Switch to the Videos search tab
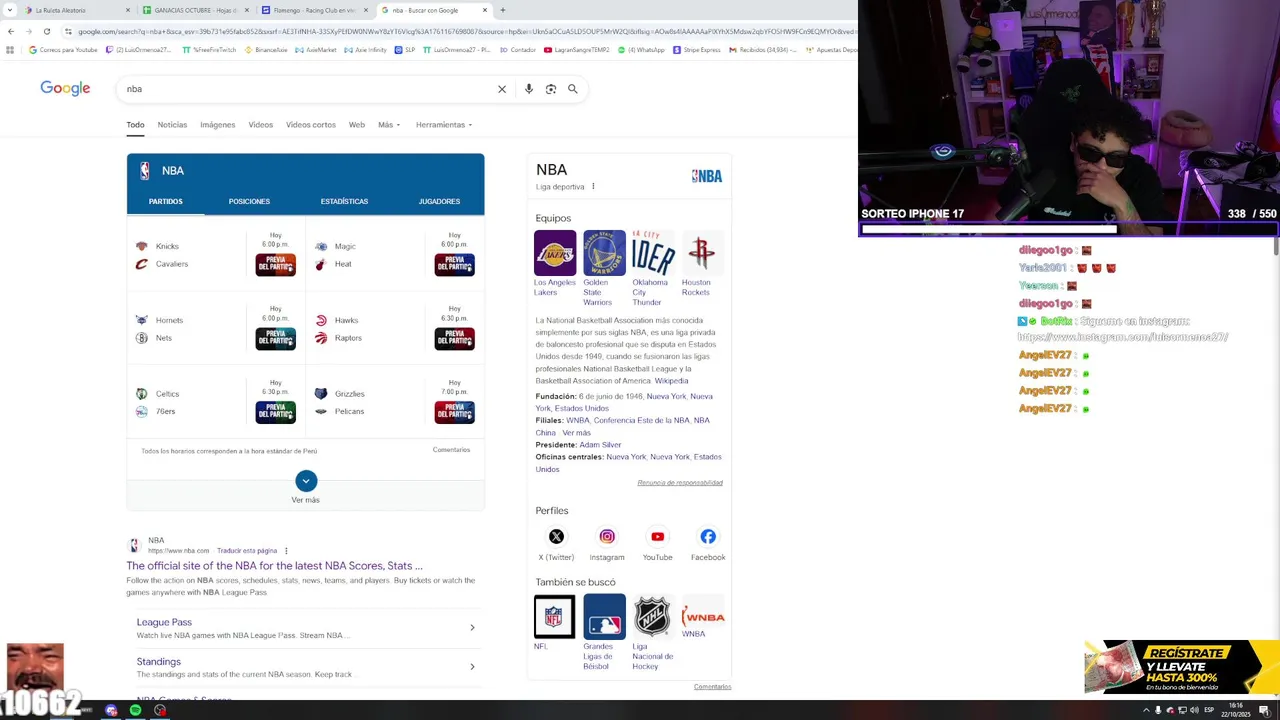The height and width of the screenshot is (720, 1280). (x=261, y=125)
